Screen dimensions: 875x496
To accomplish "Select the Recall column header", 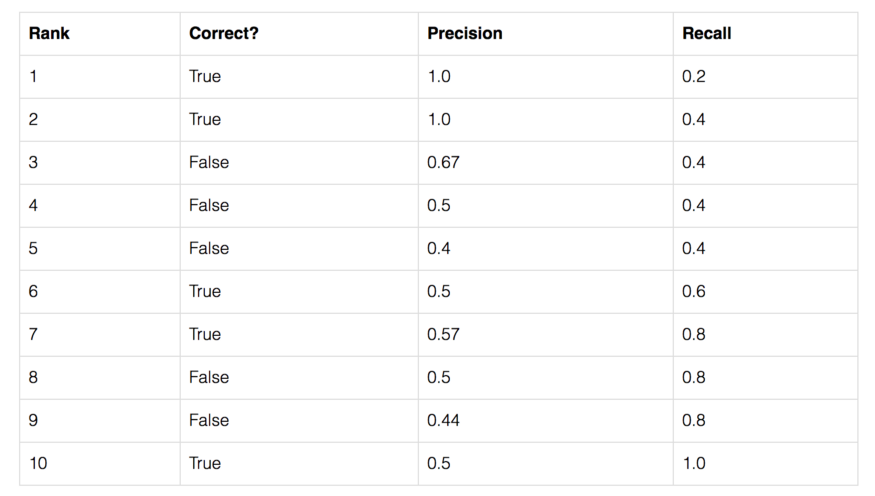I will (x=706, y=33).
